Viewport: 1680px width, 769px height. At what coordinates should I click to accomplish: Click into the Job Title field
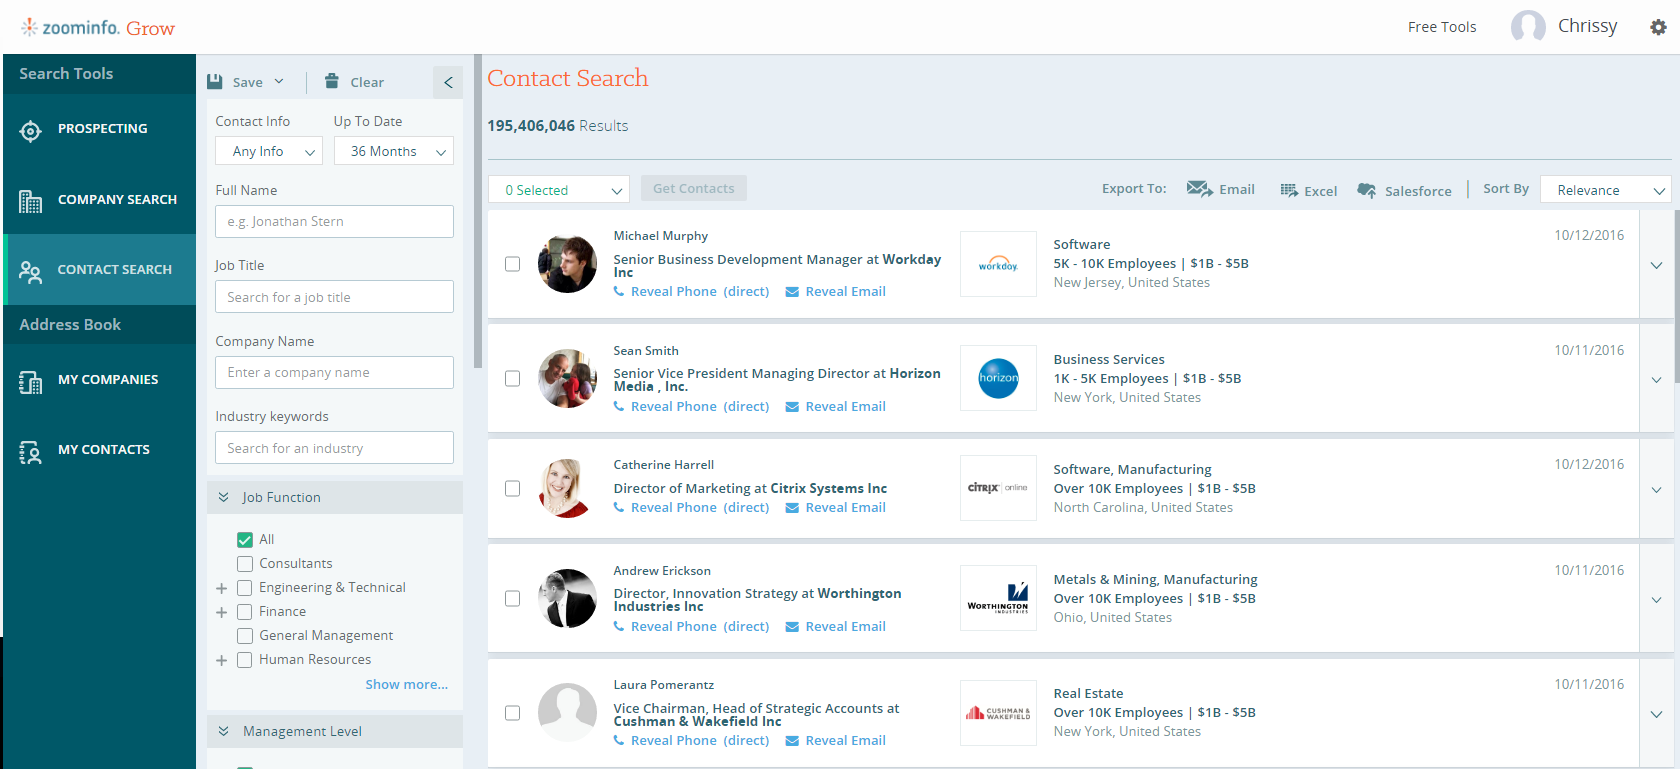coord(334,297)
